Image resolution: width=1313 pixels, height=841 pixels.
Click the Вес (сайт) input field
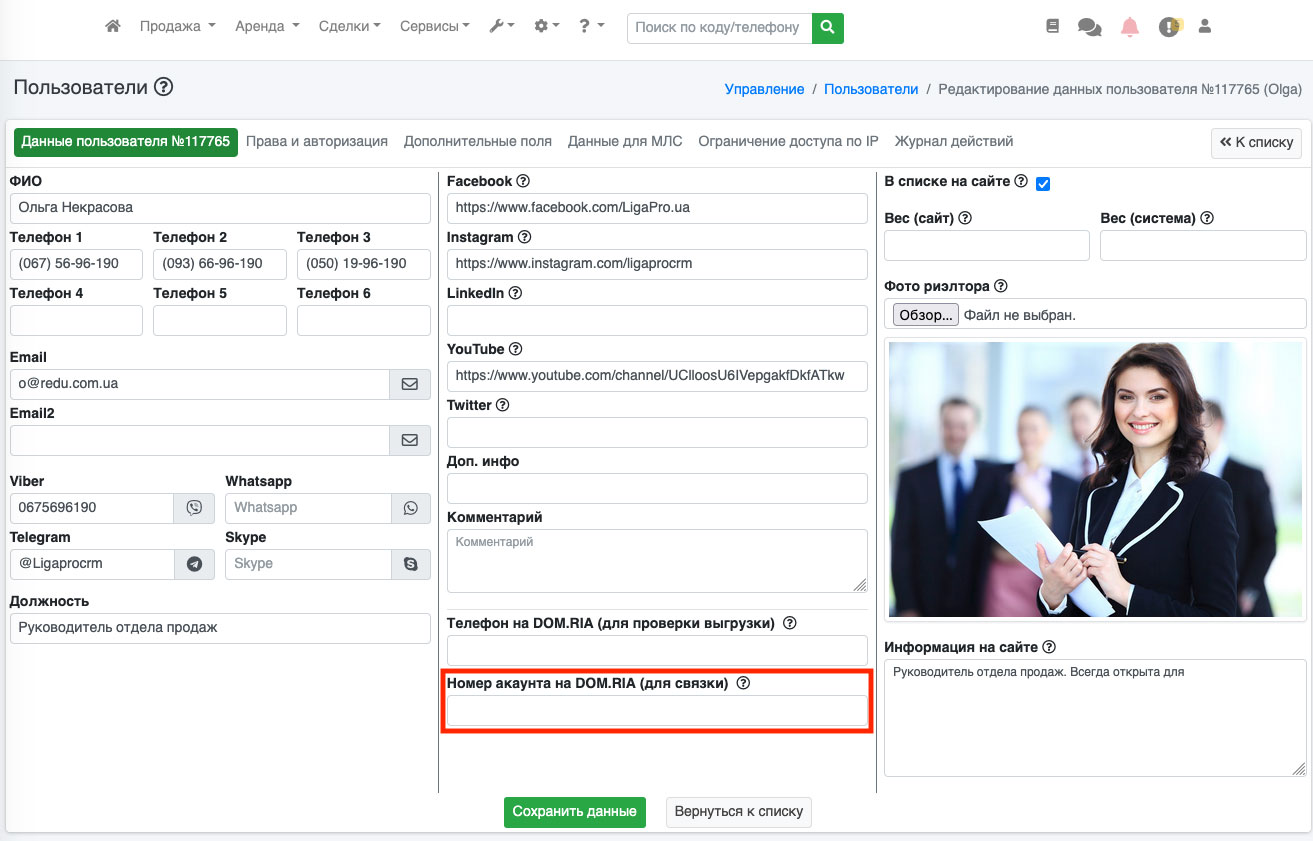click(x=987, y=245)
